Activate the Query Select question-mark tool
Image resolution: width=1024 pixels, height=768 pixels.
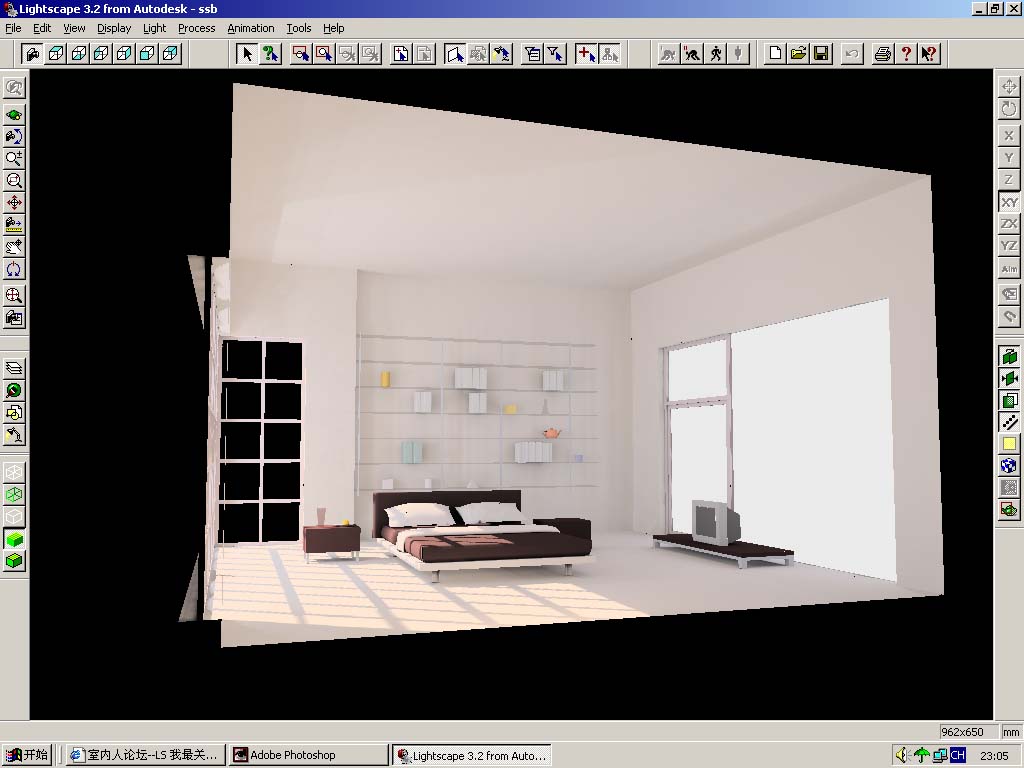(270, 54)
